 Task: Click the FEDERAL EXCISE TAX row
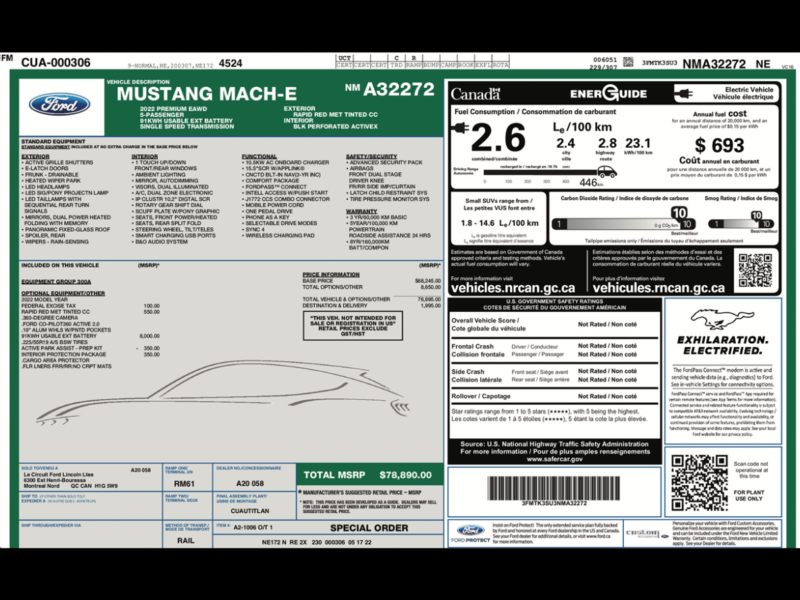coord(90,306)
